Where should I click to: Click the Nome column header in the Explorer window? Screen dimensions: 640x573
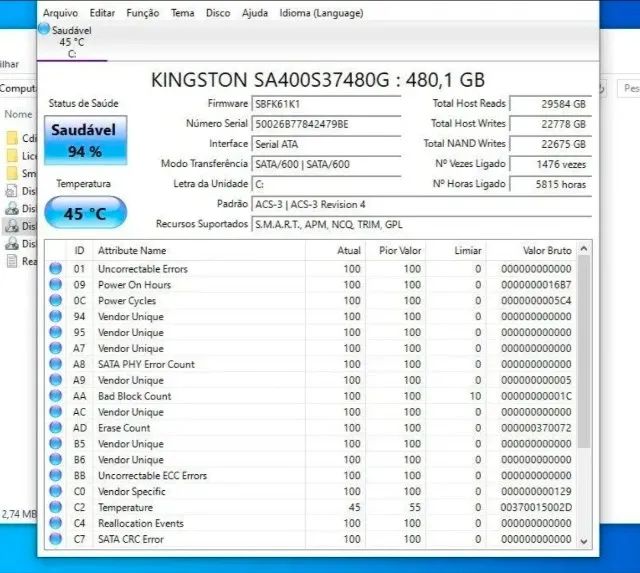pos(18,114)
